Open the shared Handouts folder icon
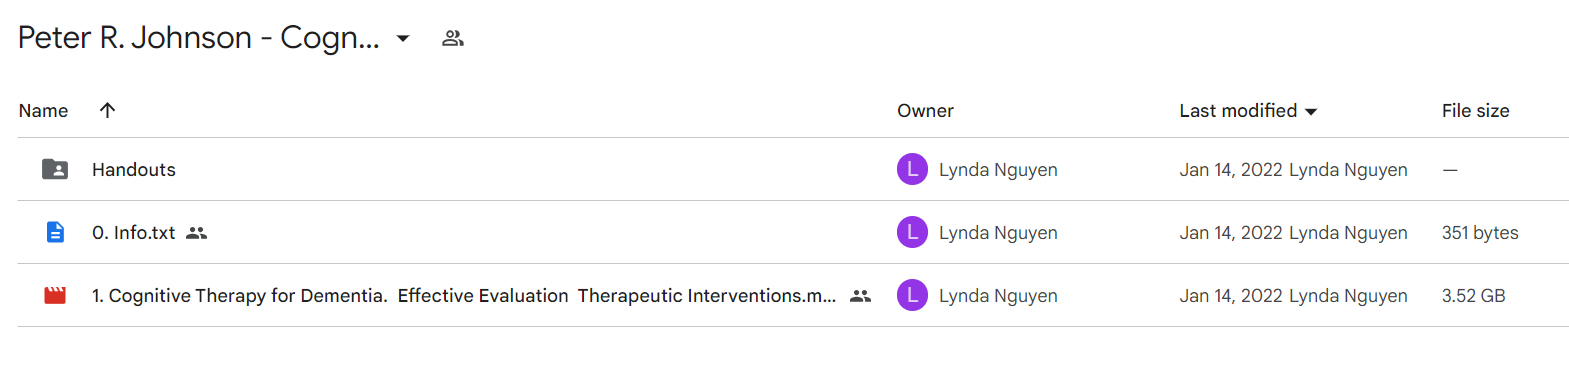 click(x=55, y=169)
